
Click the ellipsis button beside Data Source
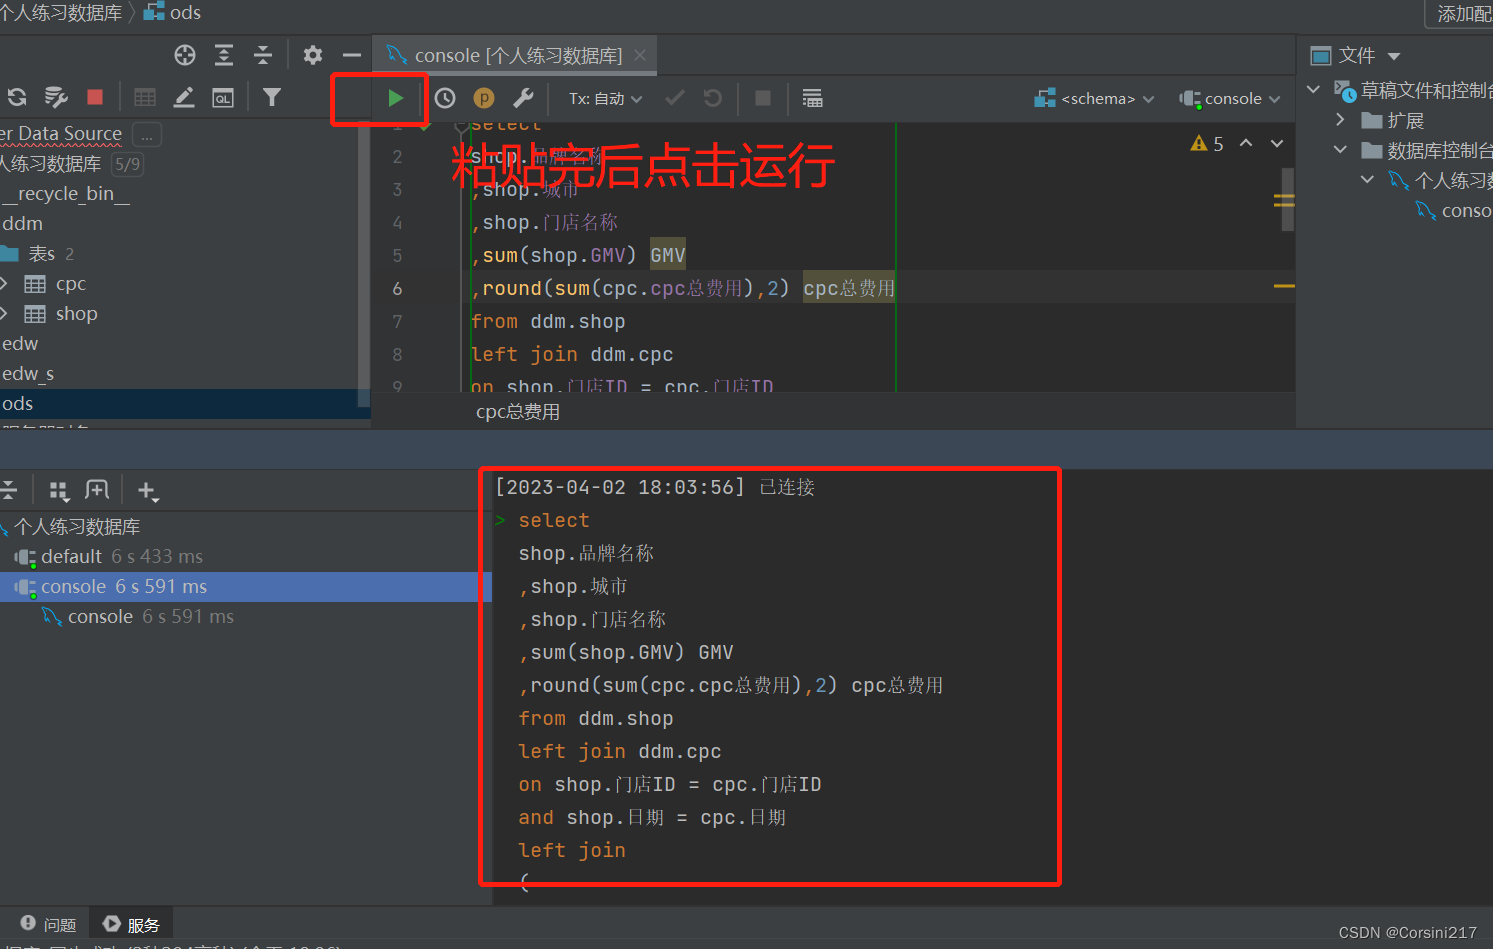point(147,134)
